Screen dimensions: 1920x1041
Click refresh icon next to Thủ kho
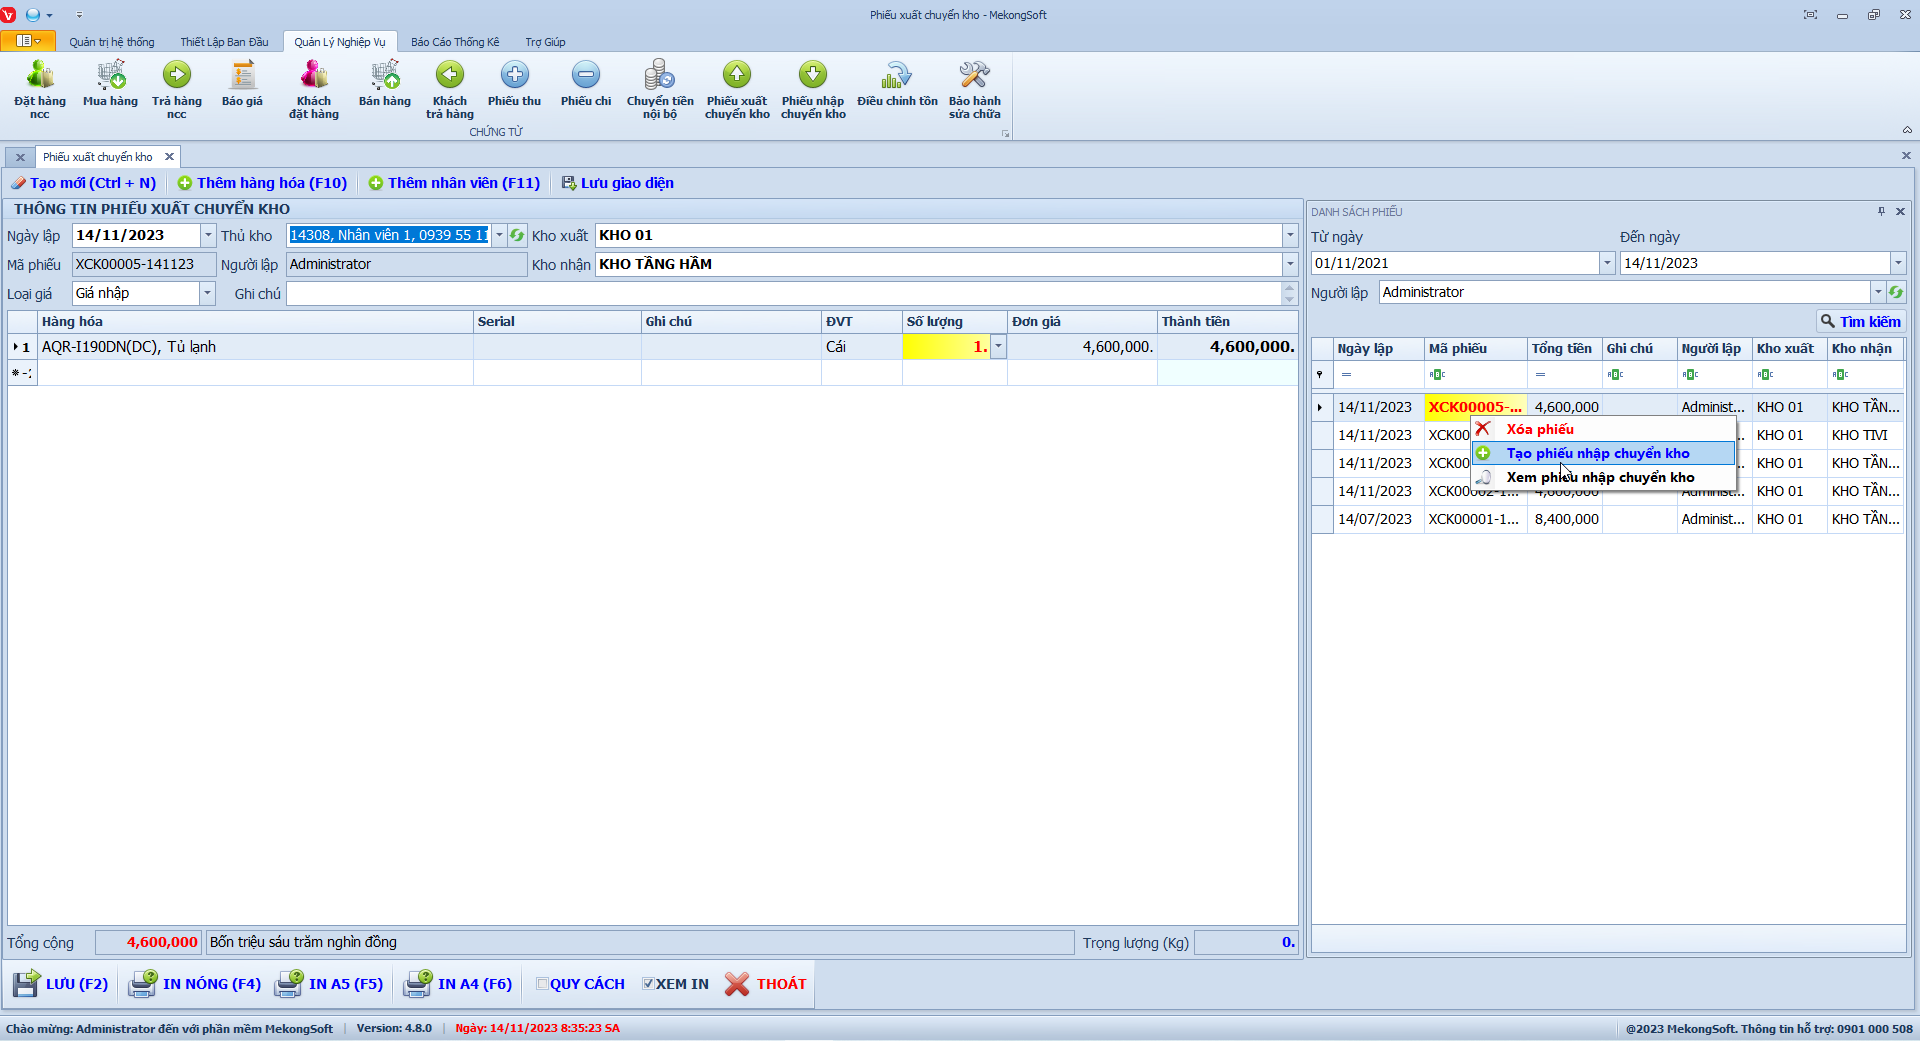(x=517, y=236)
